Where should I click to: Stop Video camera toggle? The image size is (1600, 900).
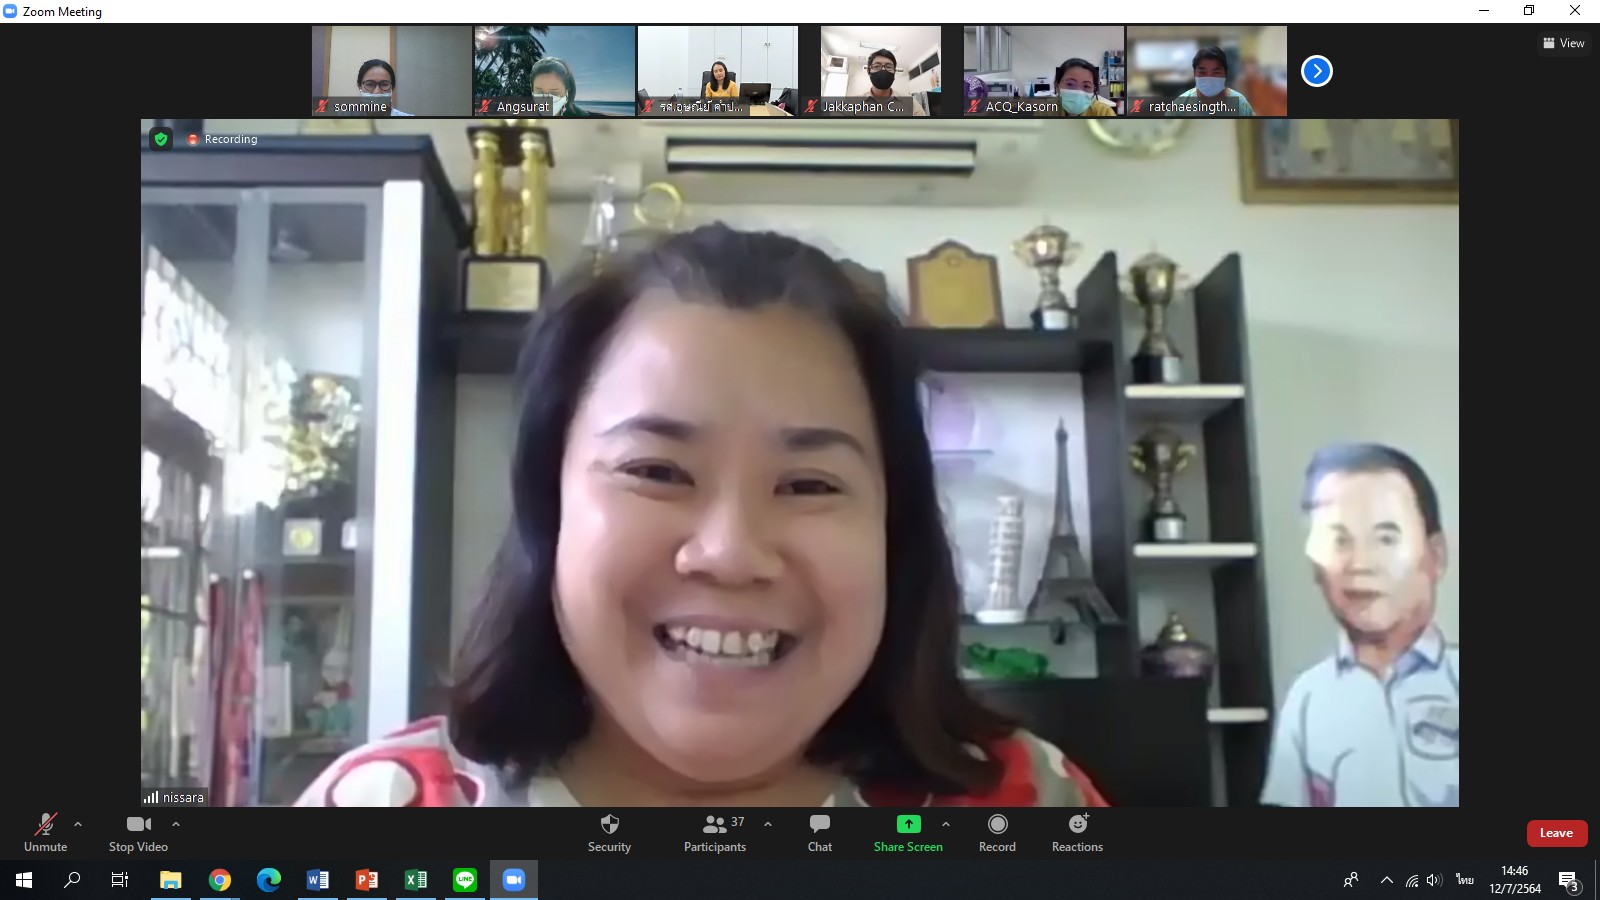pyautogui.click(x=138, y=832)
